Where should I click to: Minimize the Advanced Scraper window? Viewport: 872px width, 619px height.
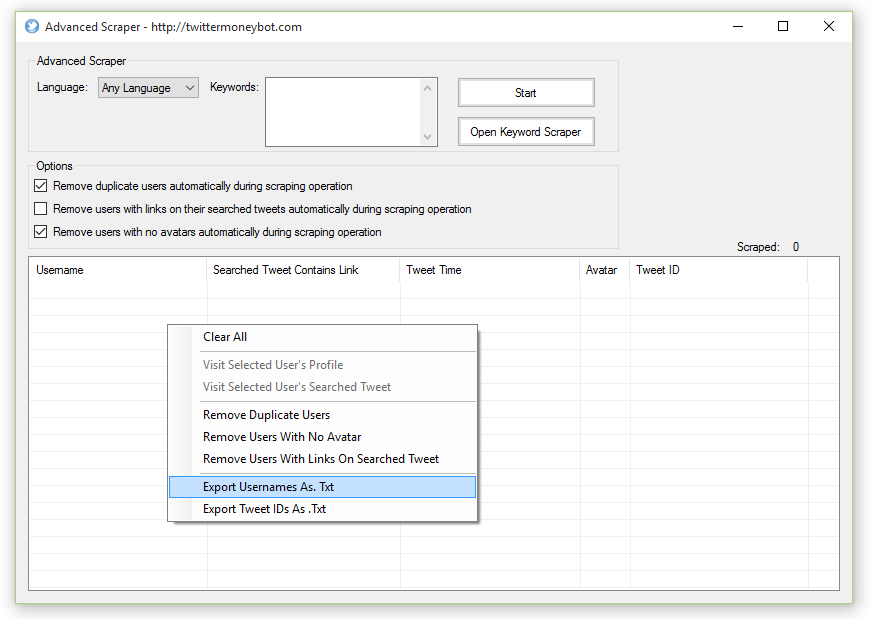(x=738, y=26)
